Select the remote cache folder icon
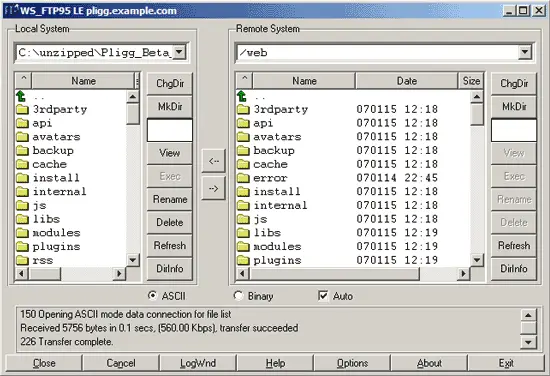The width and height of the screenshot is (550, 376). [243, 164]
